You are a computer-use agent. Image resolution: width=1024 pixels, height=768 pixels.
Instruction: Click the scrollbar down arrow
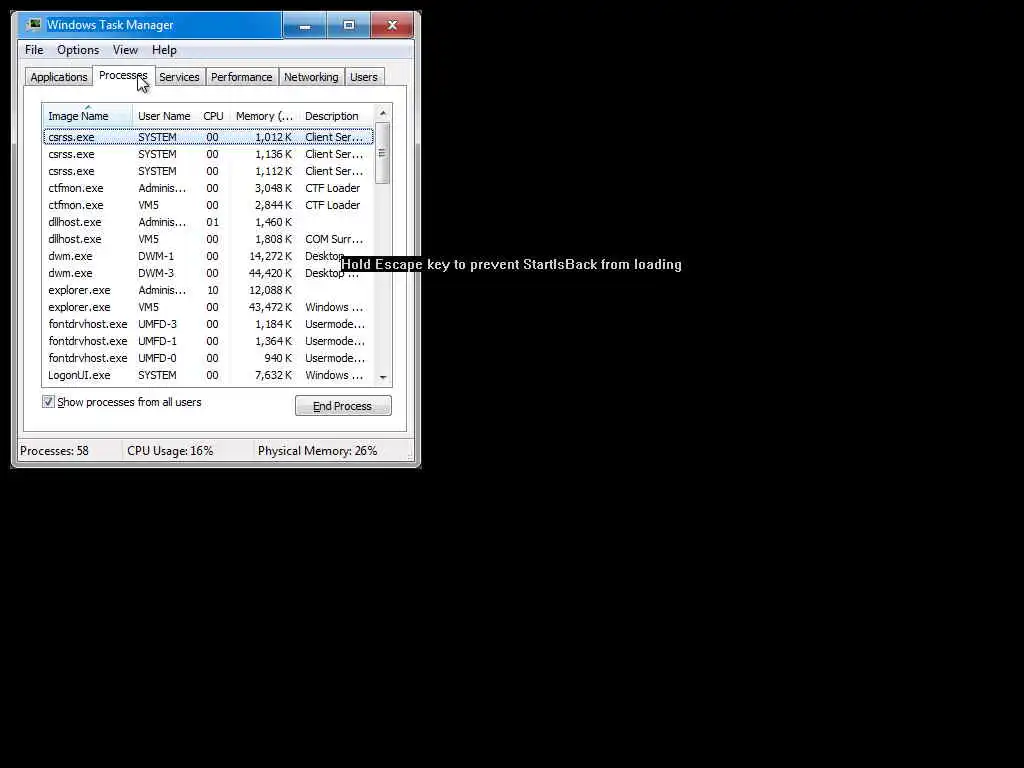tap(383, 377)
